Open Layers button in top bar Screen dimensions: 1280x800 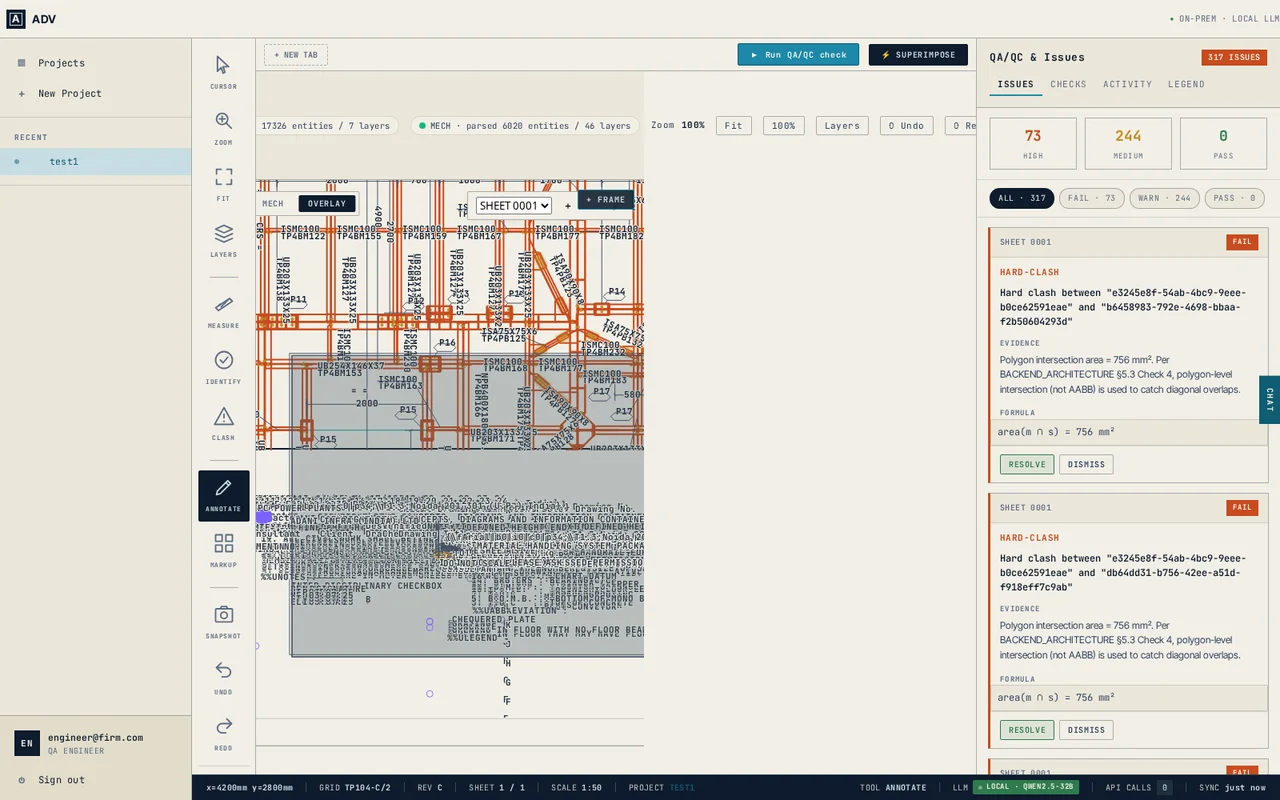coord(842,126)
